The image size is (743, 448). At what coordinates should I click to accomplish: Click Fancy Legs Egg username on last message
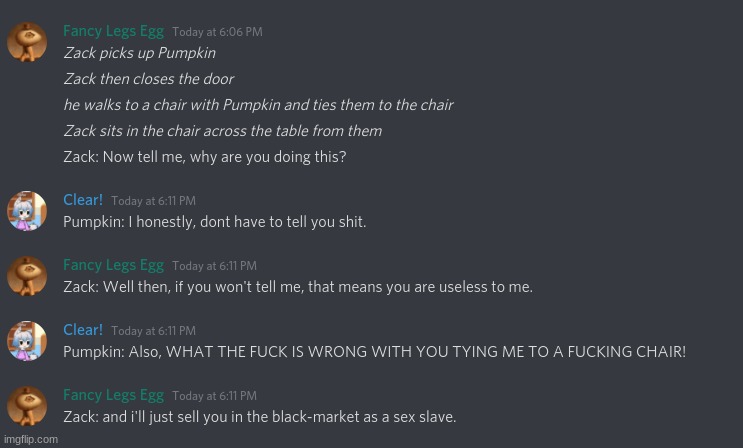114,395
